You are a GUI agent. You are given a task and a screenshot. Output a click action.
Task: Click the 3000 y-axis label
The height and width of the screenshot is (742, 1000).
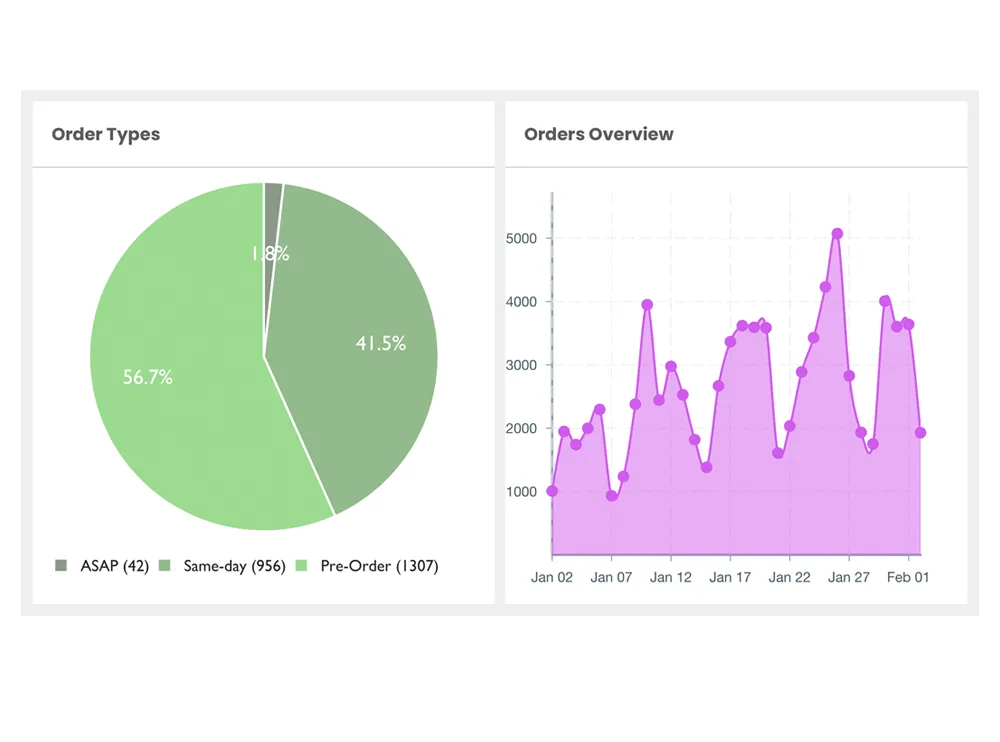(x=521, y=365)
